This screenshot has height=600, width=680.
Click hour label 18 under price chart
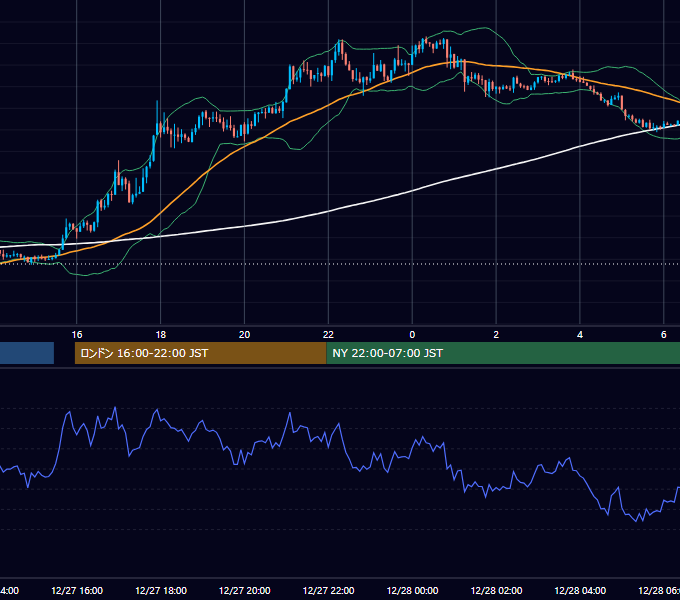click(161, 335)
